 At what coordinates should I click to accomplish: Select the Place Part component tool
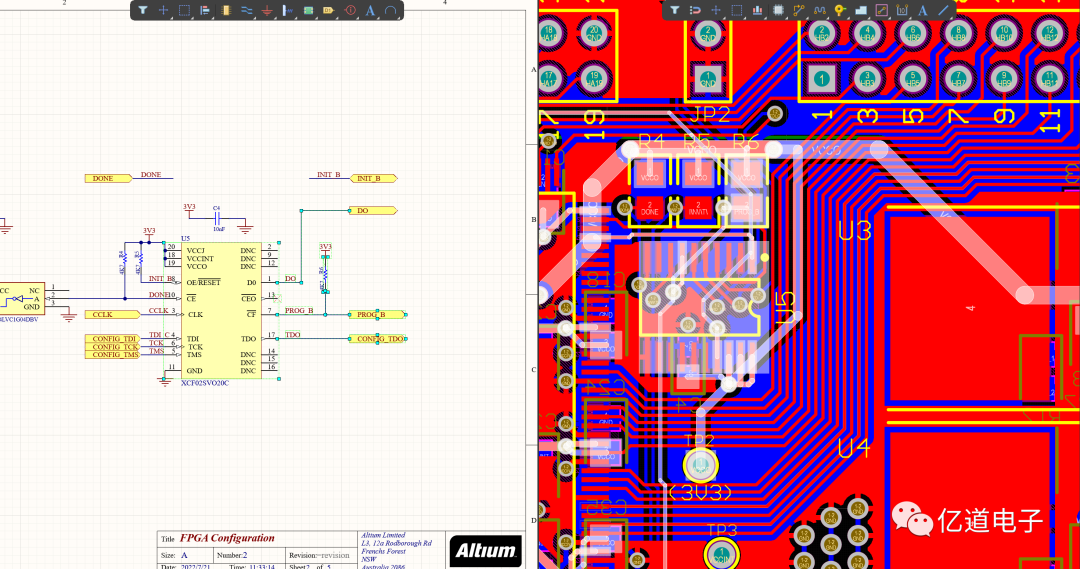225,10
